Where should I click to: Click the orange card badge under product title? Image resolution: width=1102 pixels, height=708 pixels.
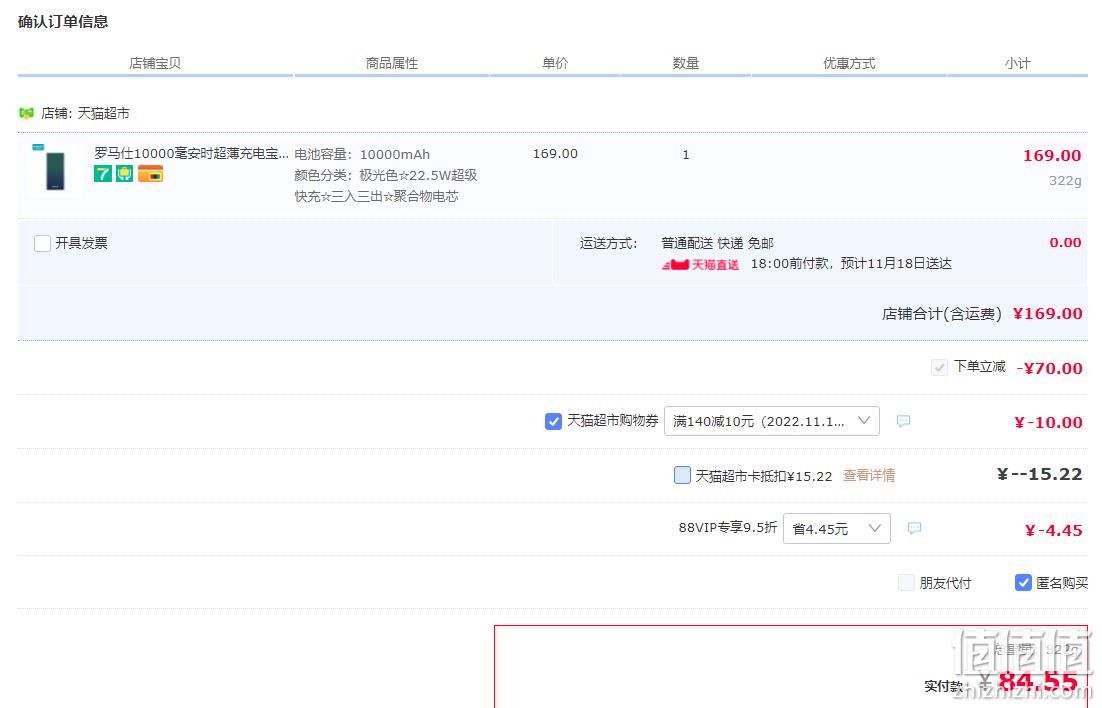coord(150,174)
